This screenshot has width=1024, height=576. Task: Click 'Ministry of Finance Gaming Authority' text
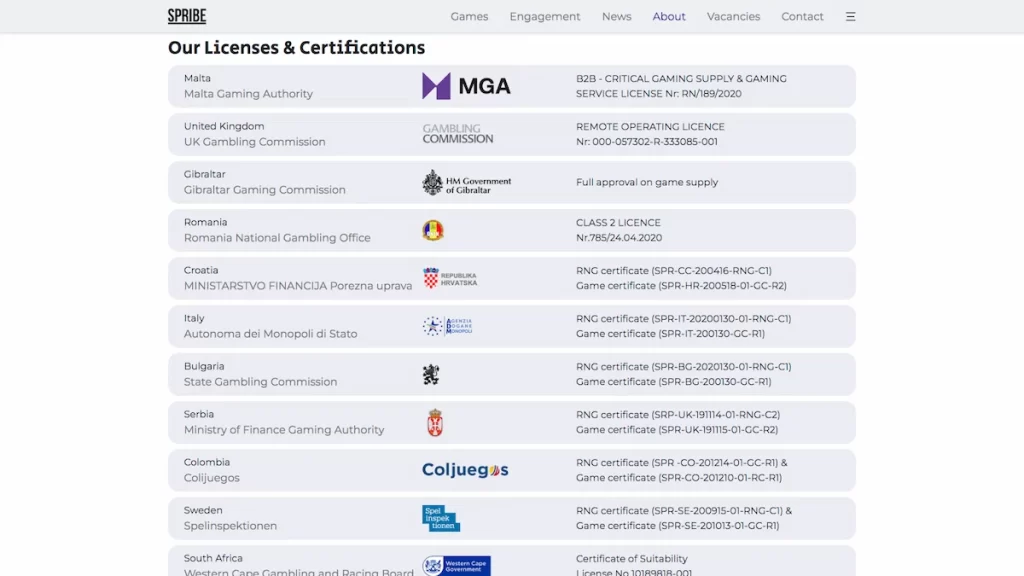[x=284, y=430]
